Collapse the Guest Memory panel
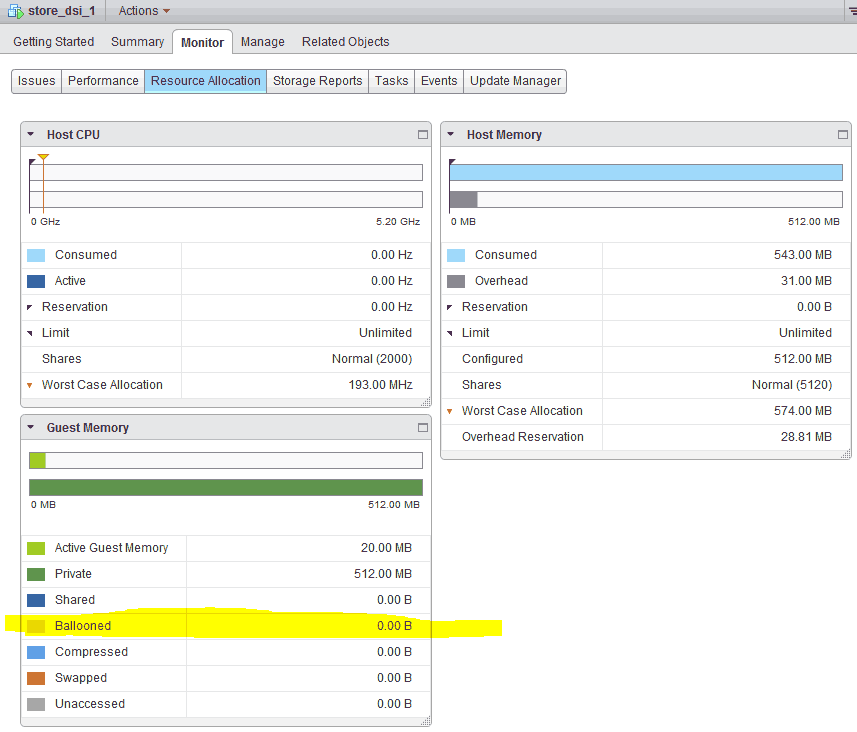857x732 pixels. tap(31, 427)
